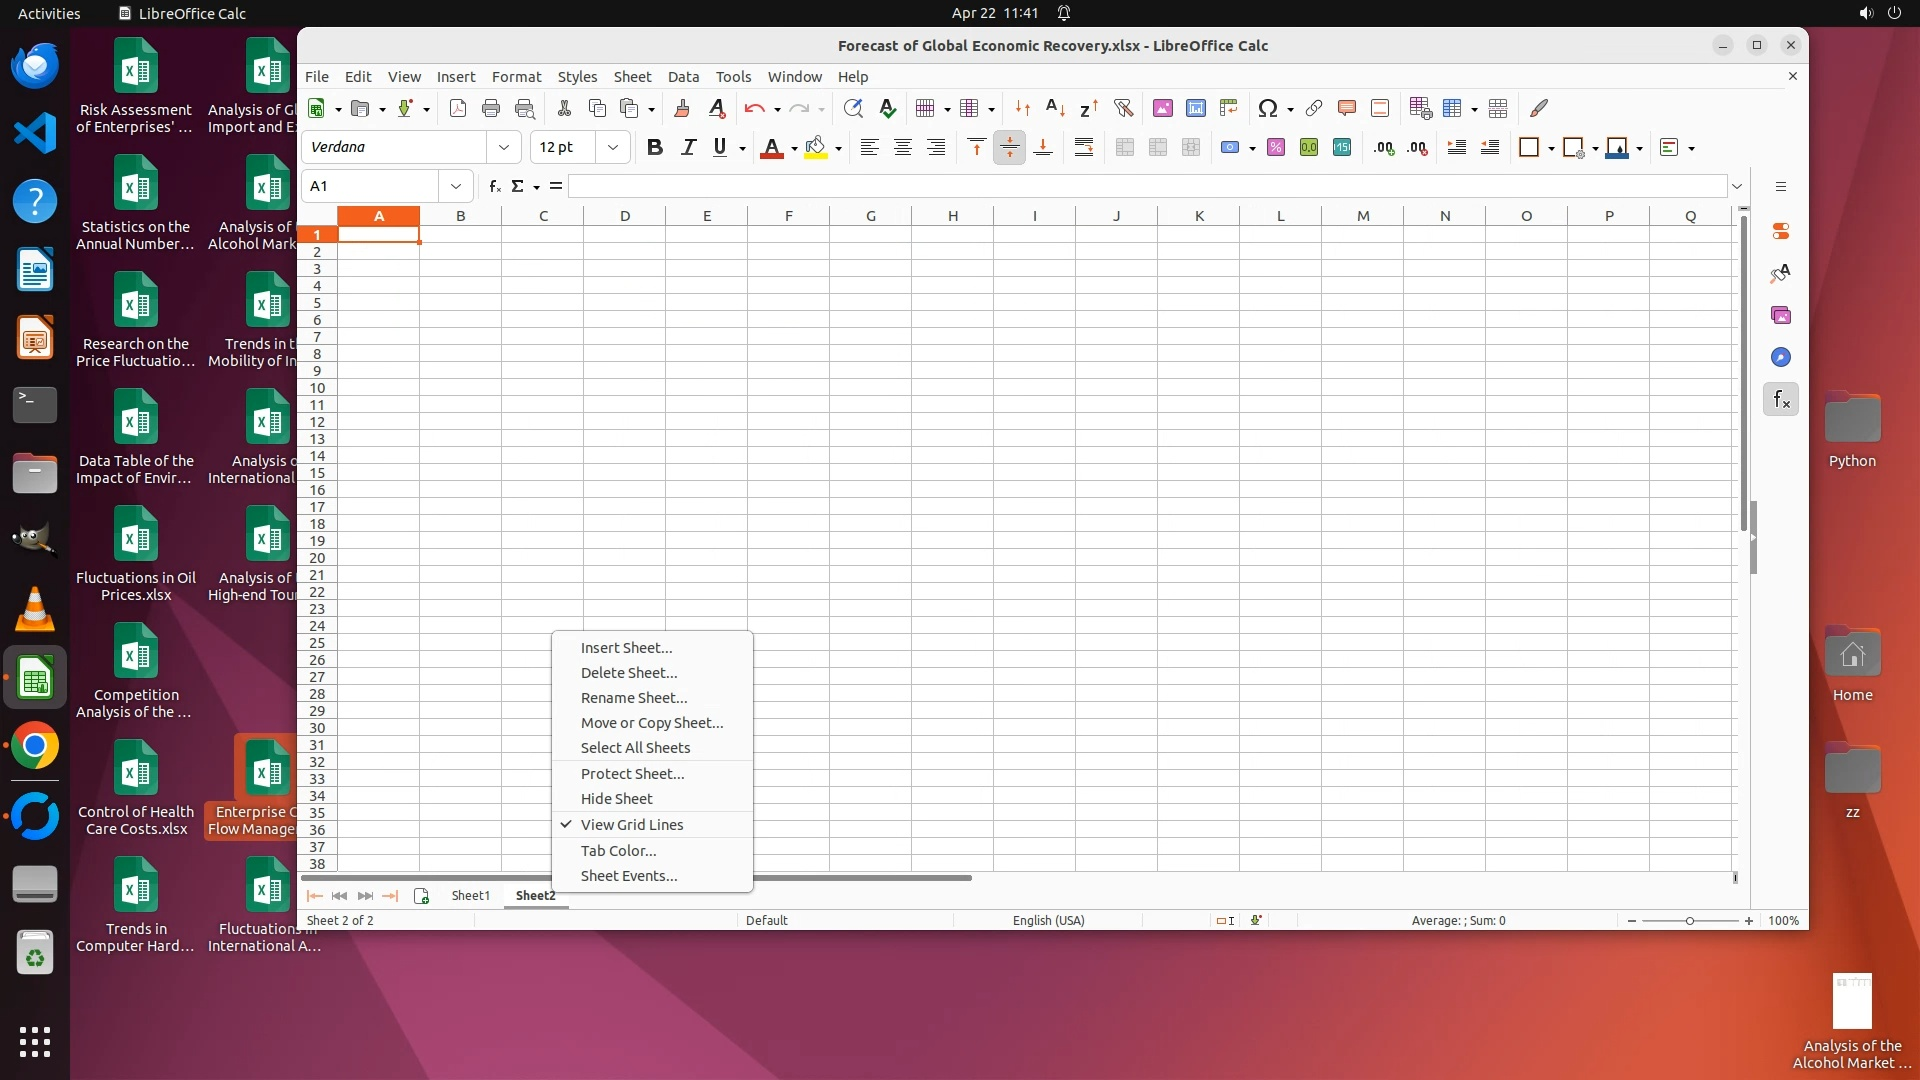Click the Insert Special Character omega icon
The width and height of the screenshot is (1920, 1080).
[1267, 108]
